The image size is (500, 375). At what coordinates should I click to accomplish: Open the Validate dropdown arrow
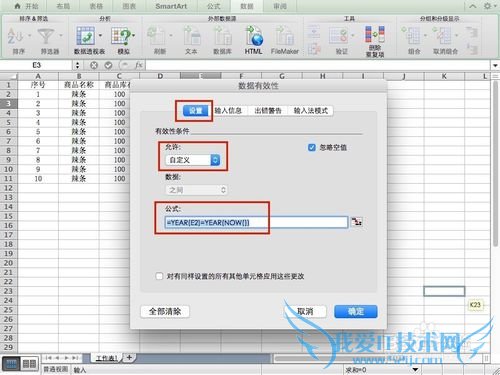pos(353,35)
